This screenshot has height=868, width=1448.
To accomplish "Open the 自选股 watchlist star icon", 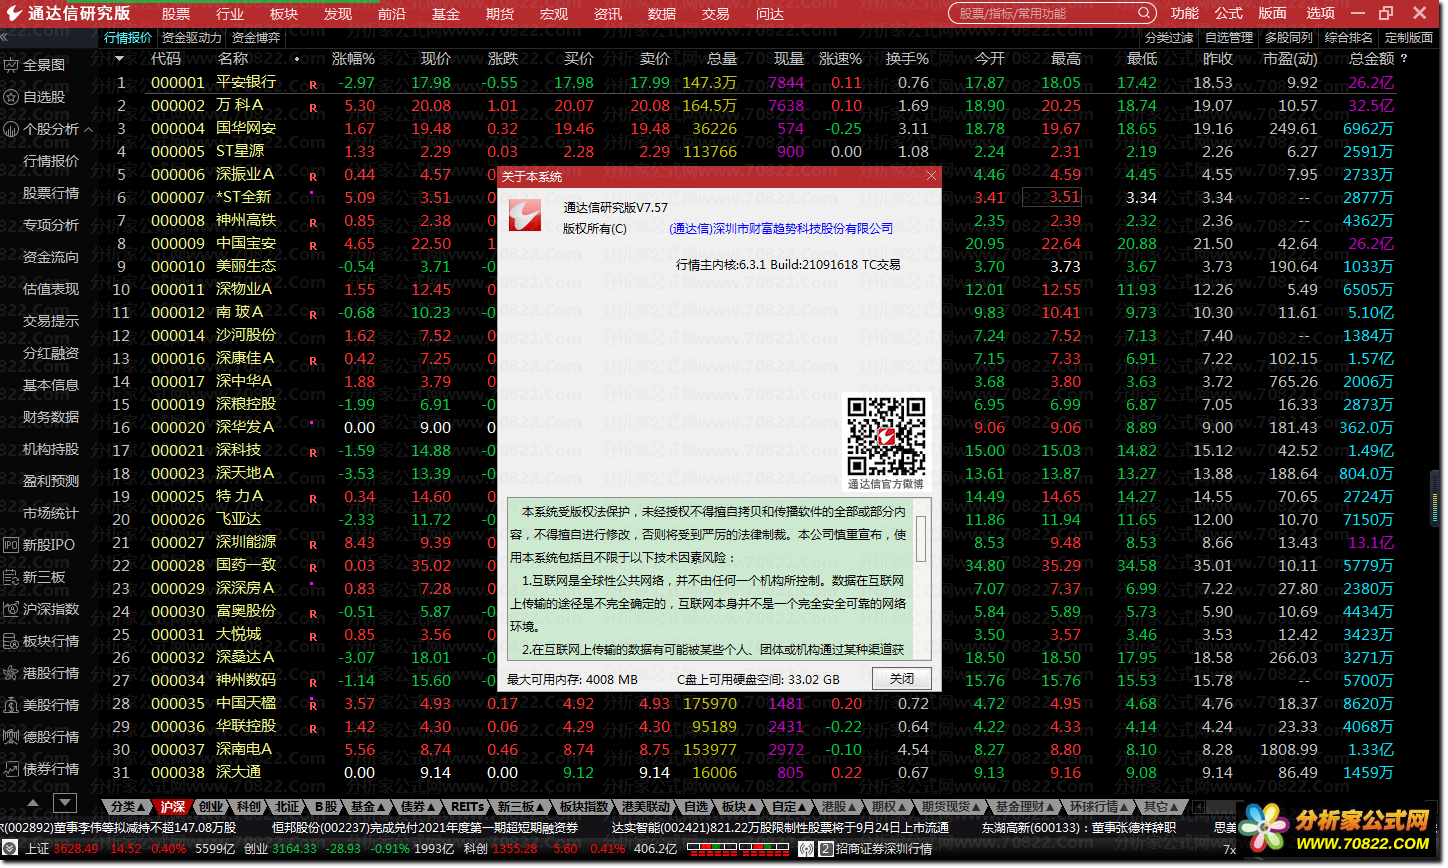I will pyautogui.click(x=11, y=97).
